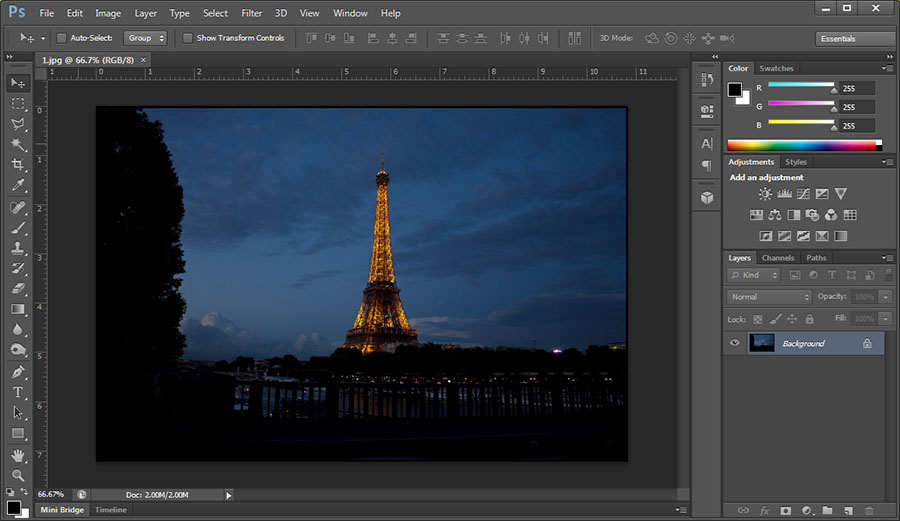Select the Zoom tool
This screenshot has width=900, height=521.
tap(18, 475)
